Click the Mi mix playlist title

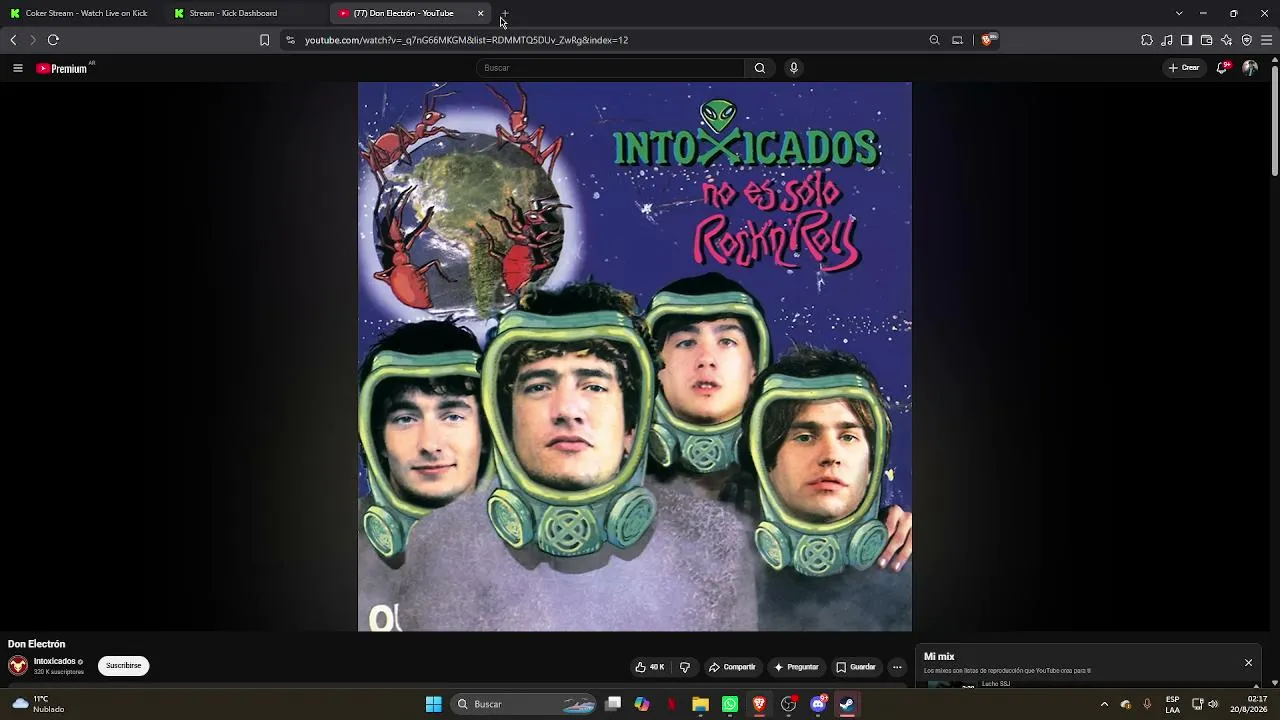point(939,657)
